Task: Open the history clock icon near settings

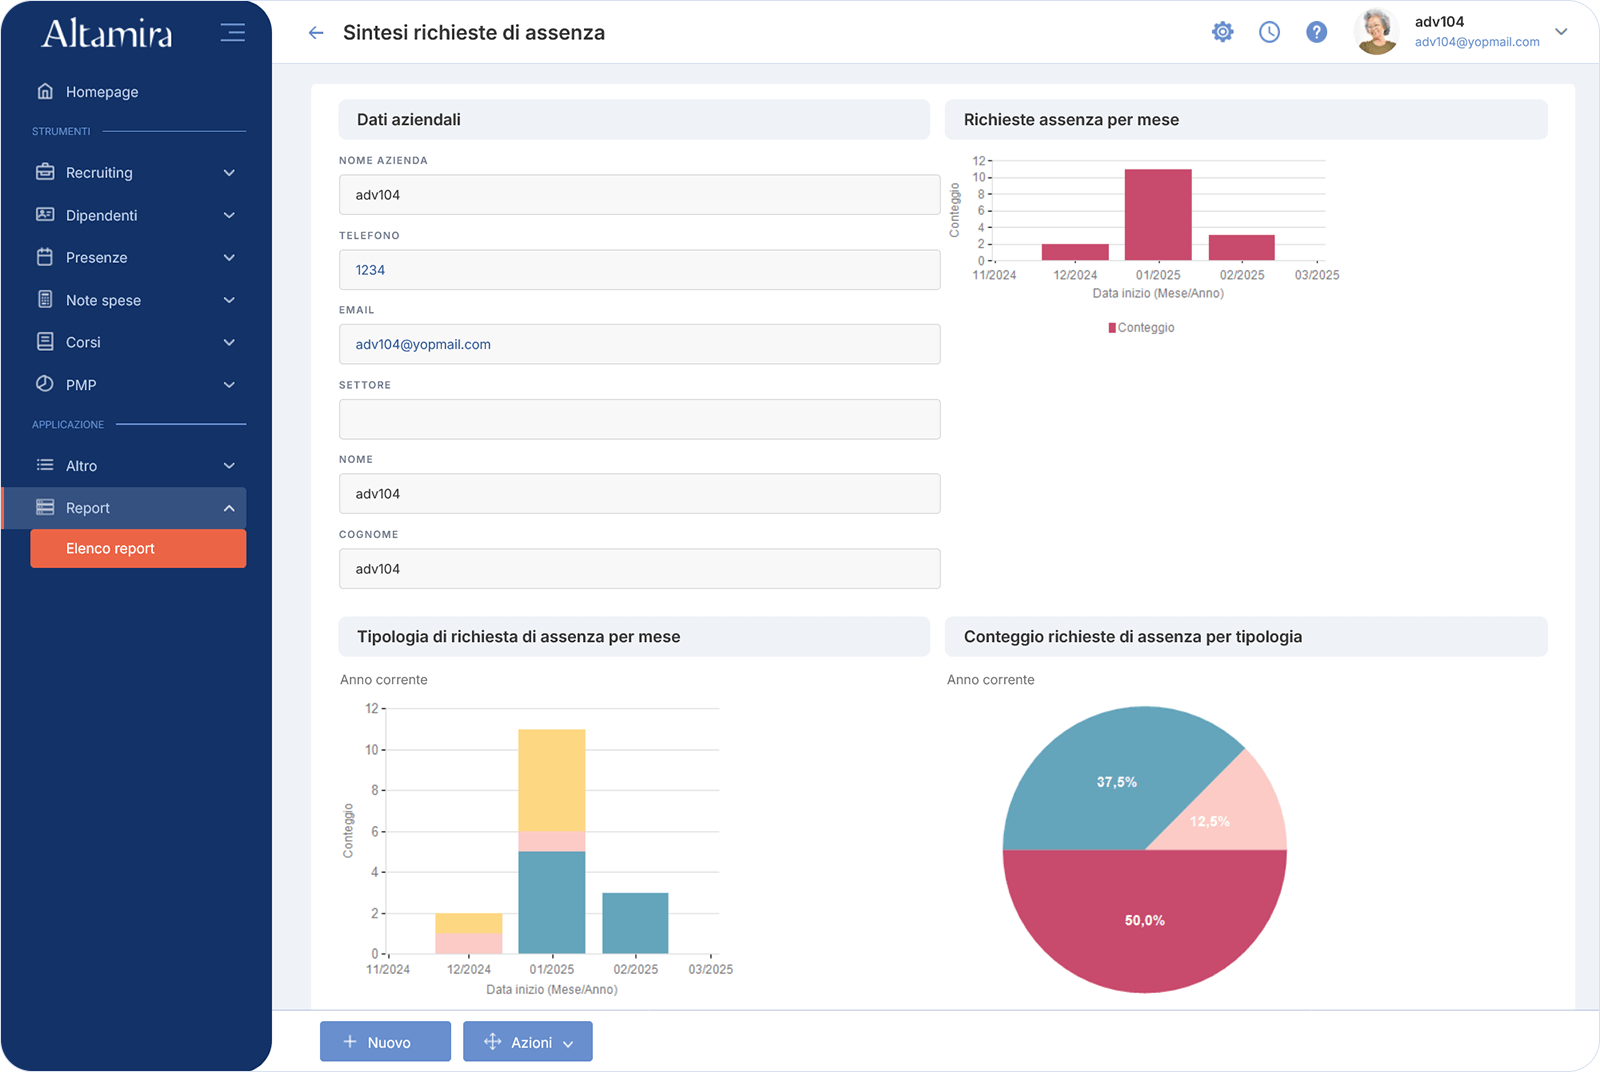Action: (x=1269, y=31)
